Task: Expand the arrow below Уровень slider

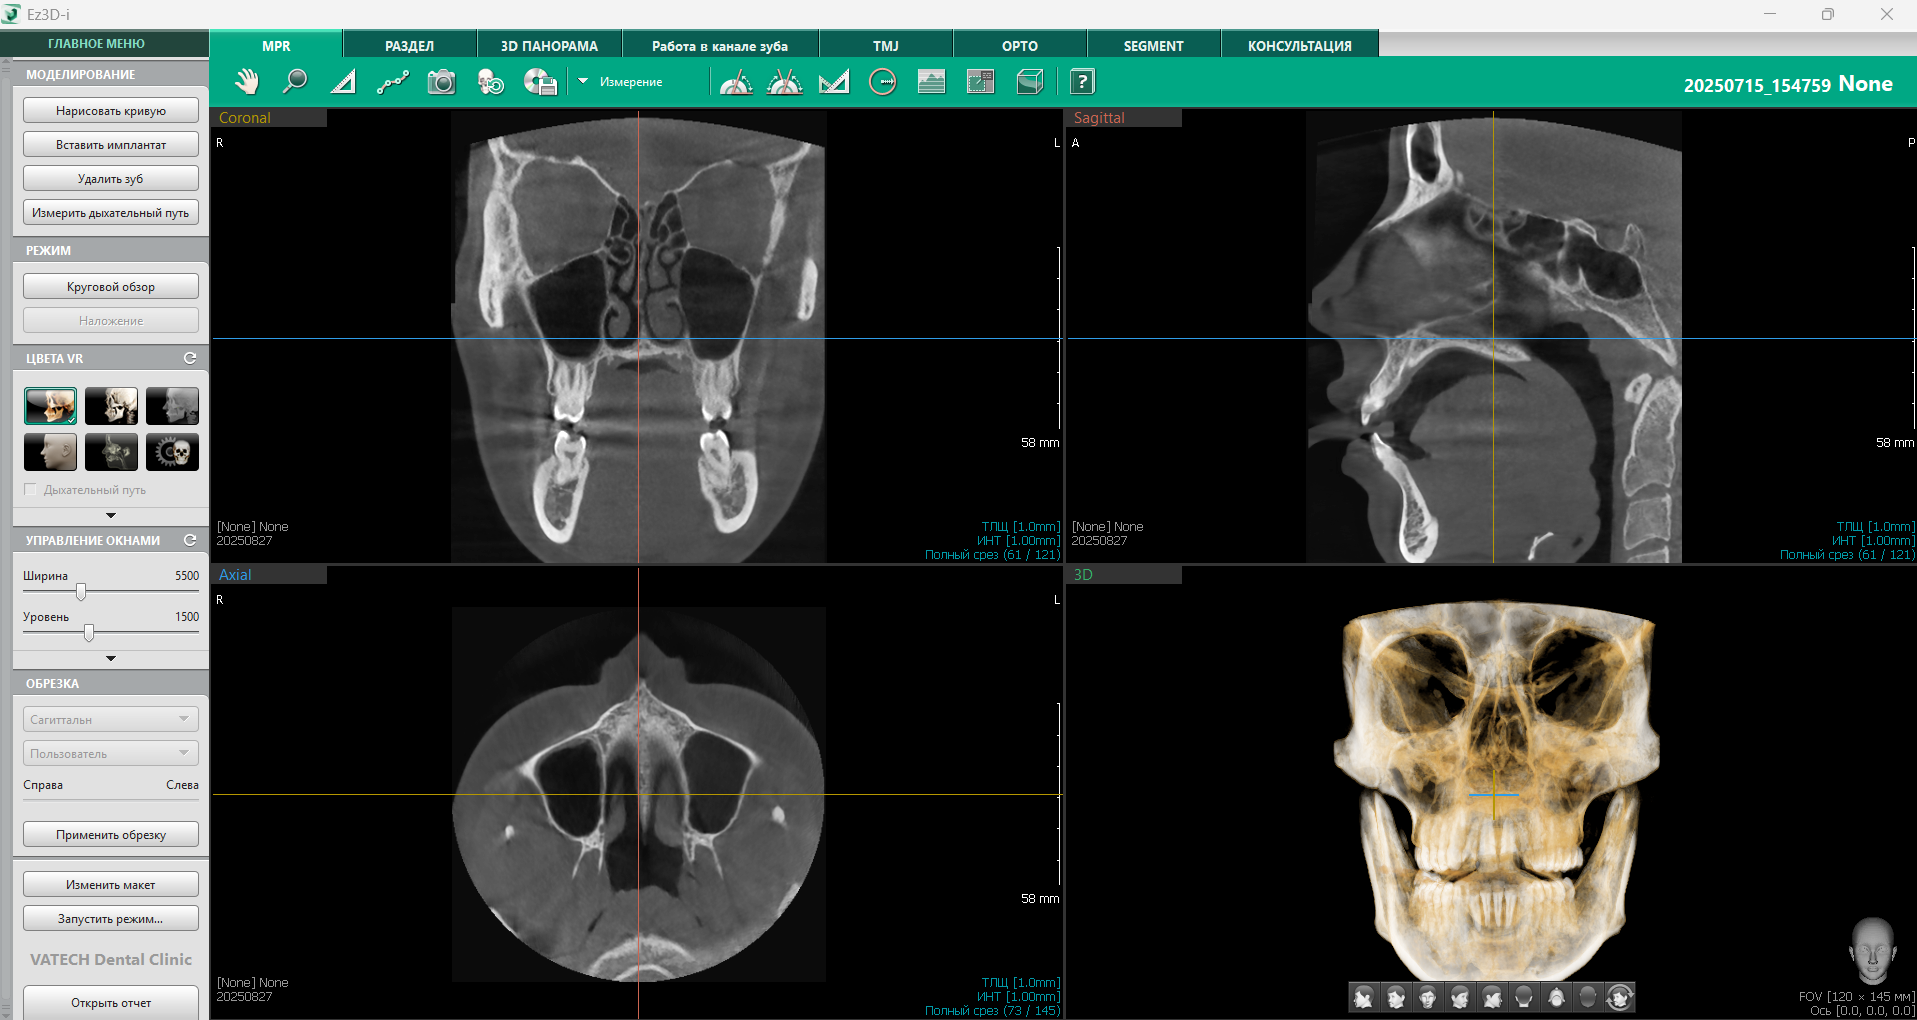Action: pos(111,658)
